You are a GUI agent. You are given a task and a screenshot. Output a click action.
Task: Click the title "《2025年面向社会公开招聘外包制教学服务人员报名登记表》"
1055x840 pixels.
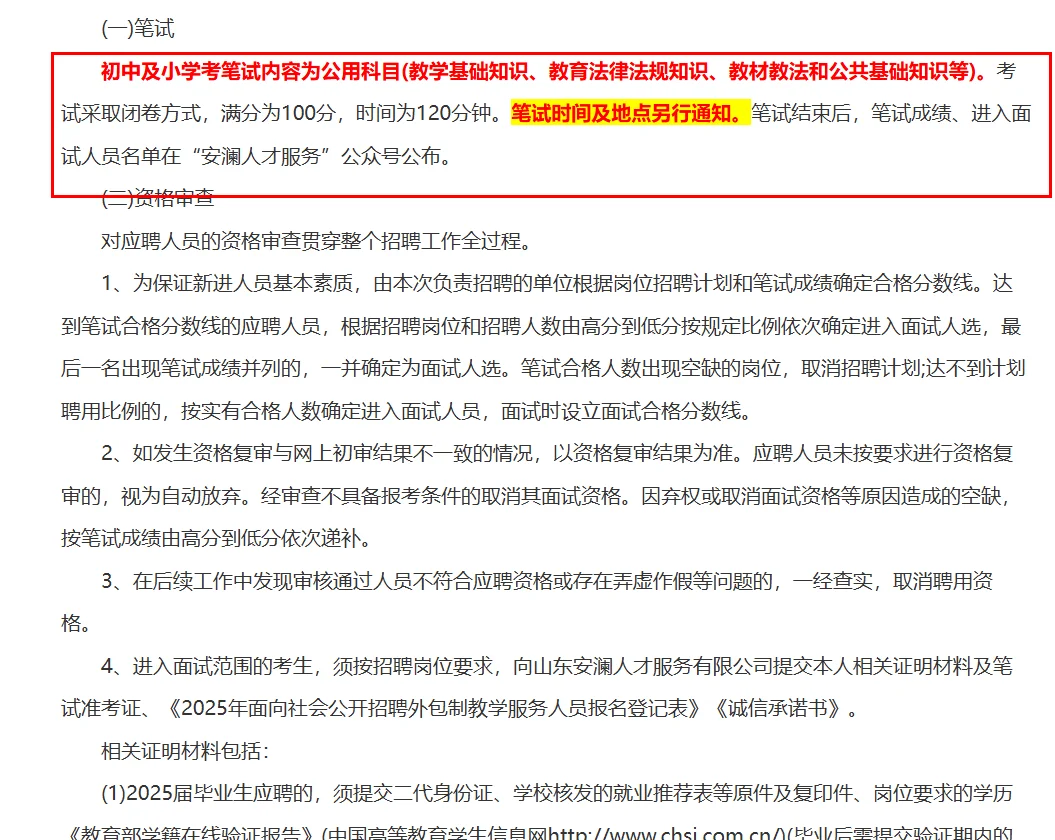435,708
